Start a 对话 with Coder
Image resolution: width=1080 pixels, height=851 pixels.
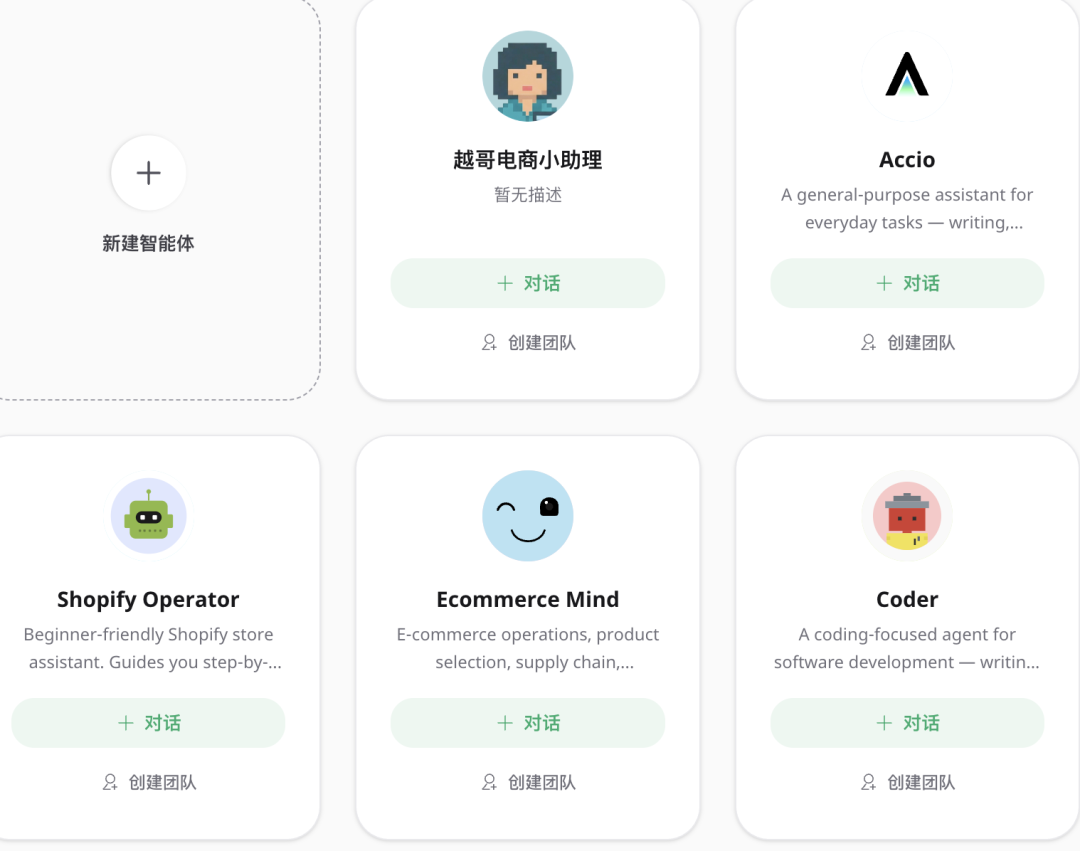pos(907,723)
